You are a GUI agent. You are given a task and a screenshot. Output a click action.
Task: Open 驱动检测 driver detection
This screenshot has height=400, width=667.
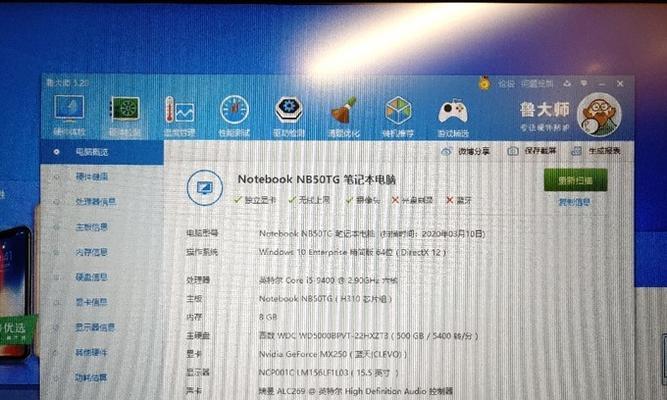pos(289,115)
